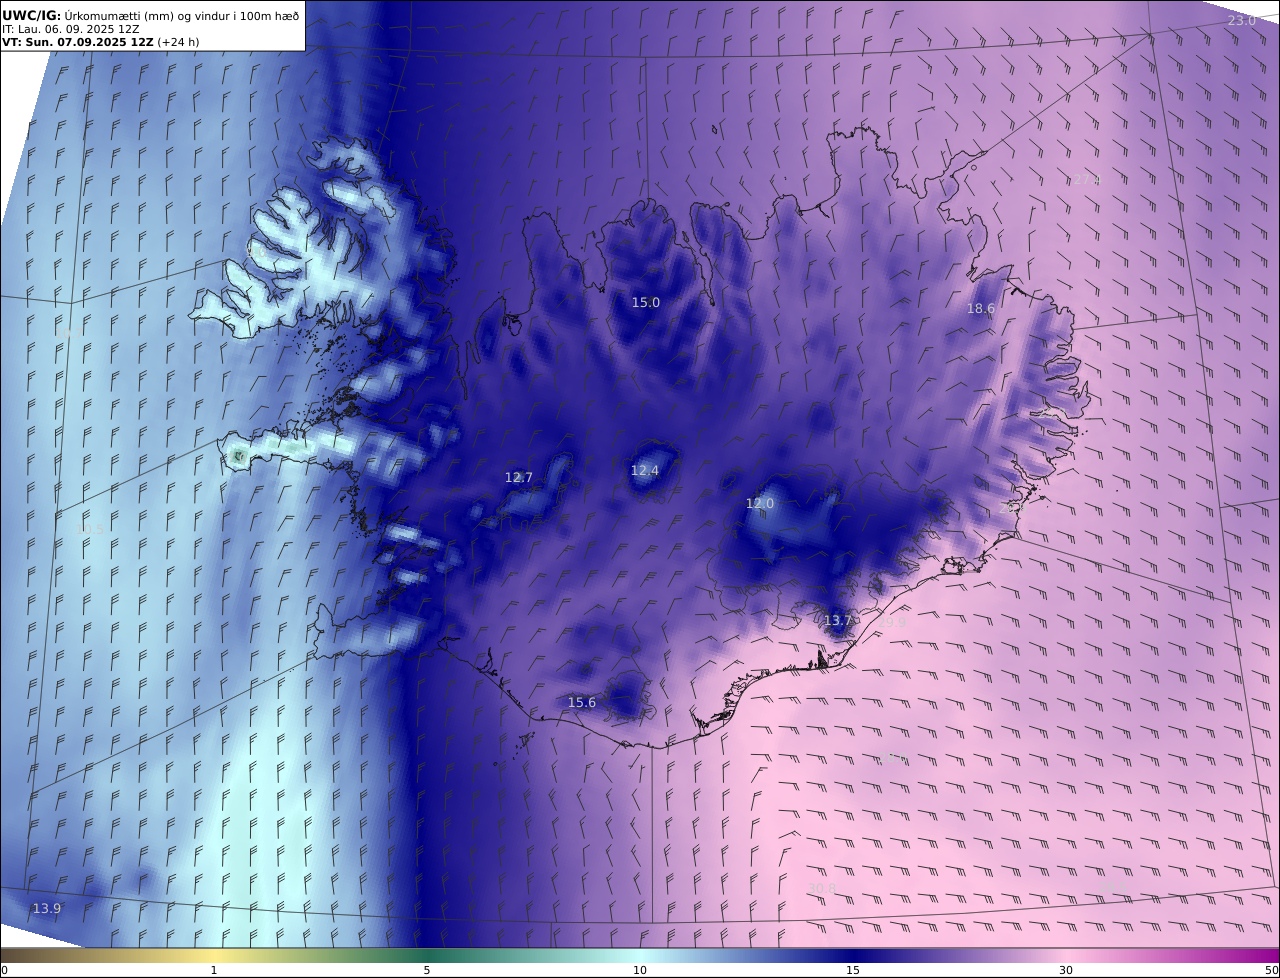This screenshot has height=978, width=1280.
Task: Click the faint 29.9 value label
Action: click(892, 622)
